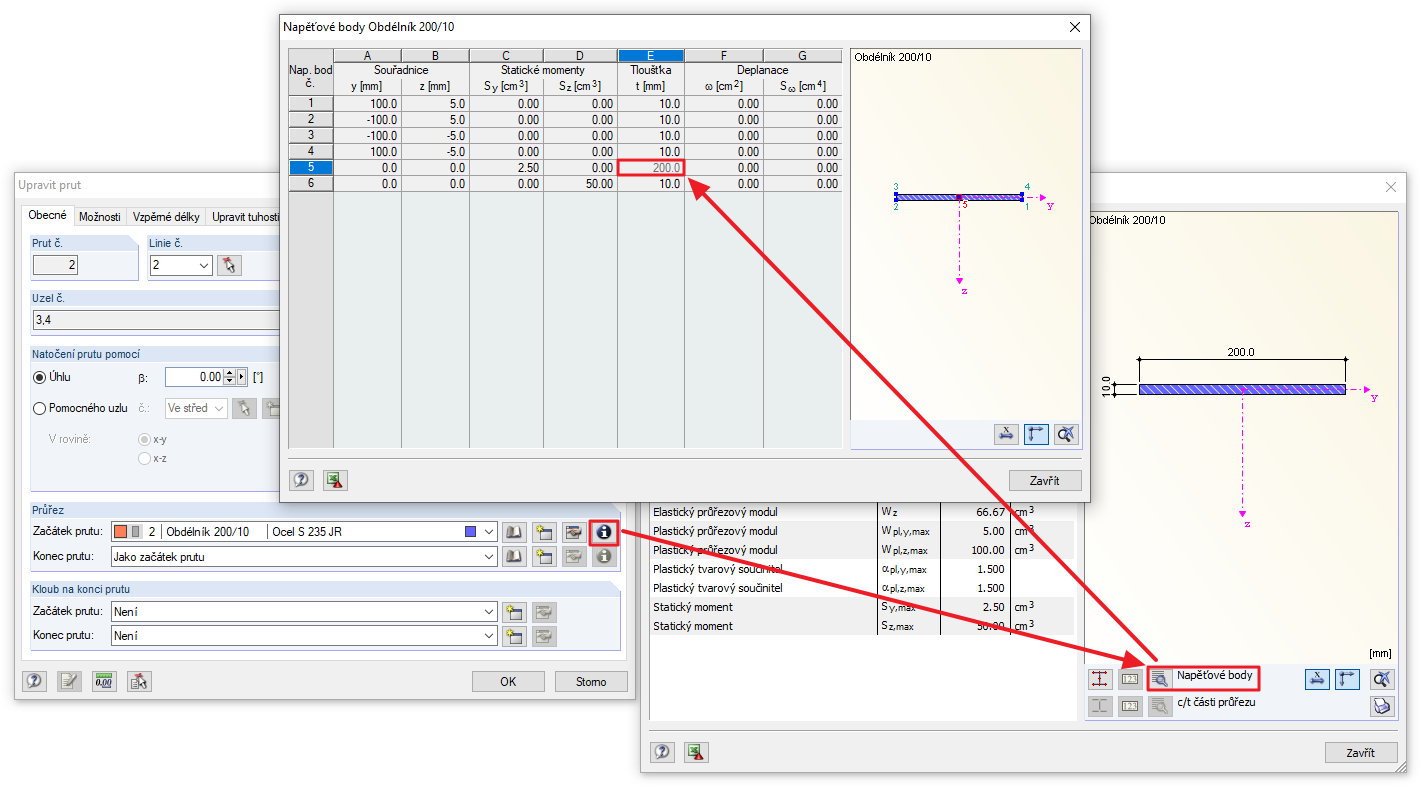
Task: Click stress points icon beside Napěťové body label
Action: pyautogui.click(x=1160, y=679)
